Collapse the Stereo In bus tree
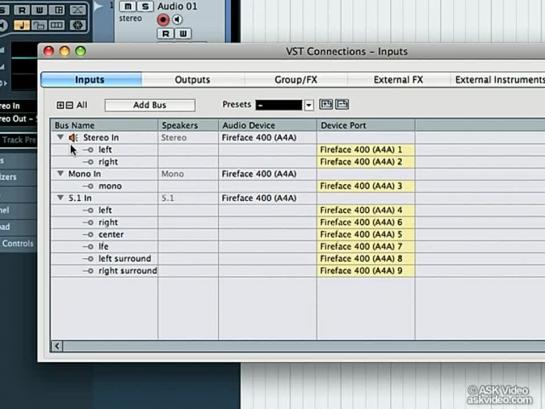Viewport: 545px width, 409px height. (60, 137)
